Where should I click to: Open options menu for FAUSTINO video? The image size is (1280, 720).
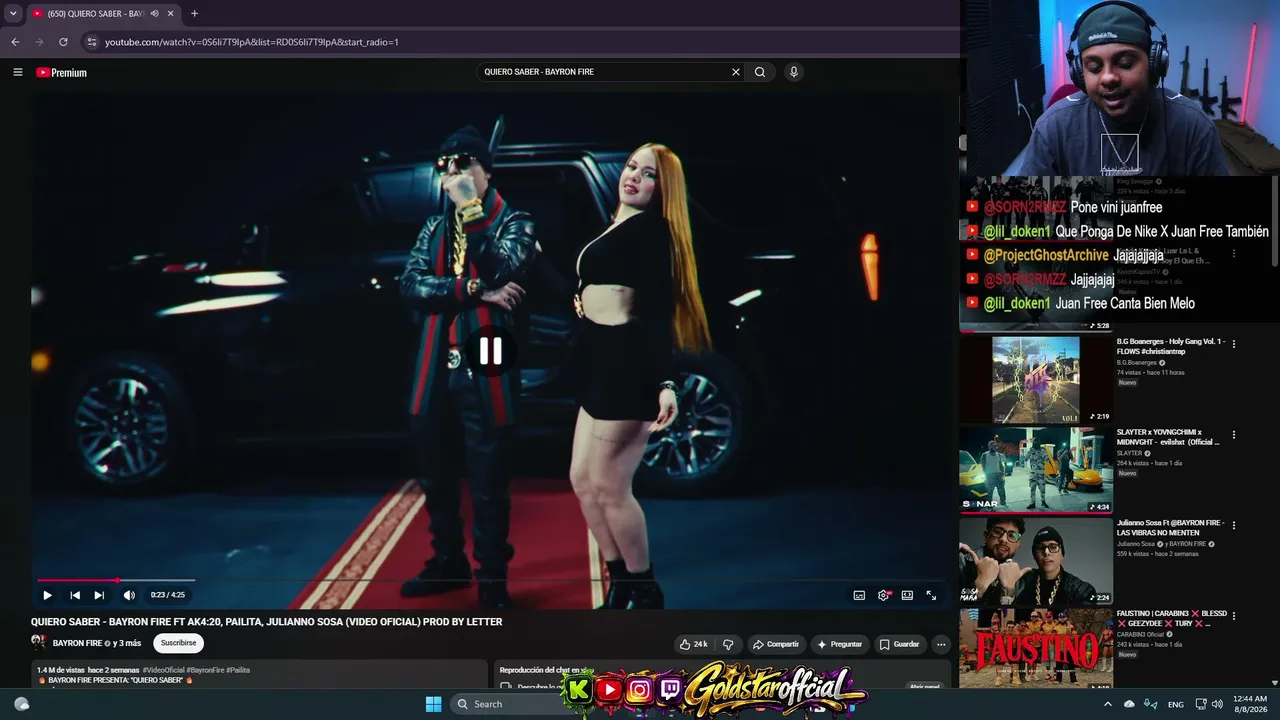point(1234,616)
